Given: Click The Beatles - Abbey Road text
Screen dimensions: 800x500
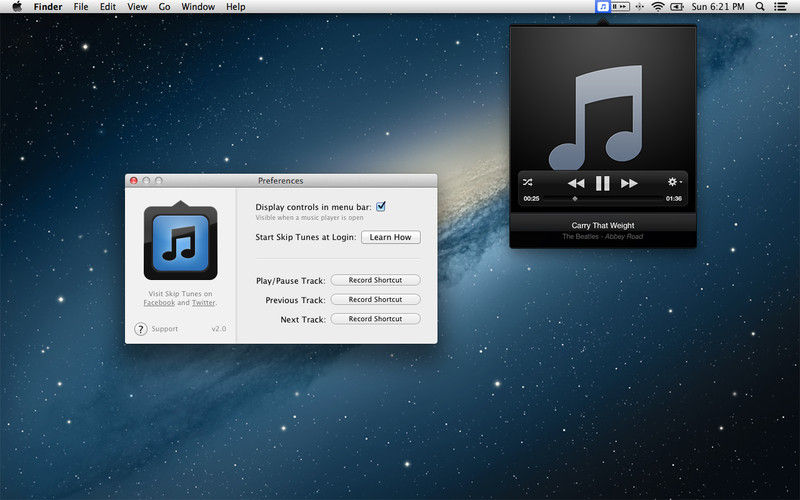Looking at the screenshot, I should [603, 236].
